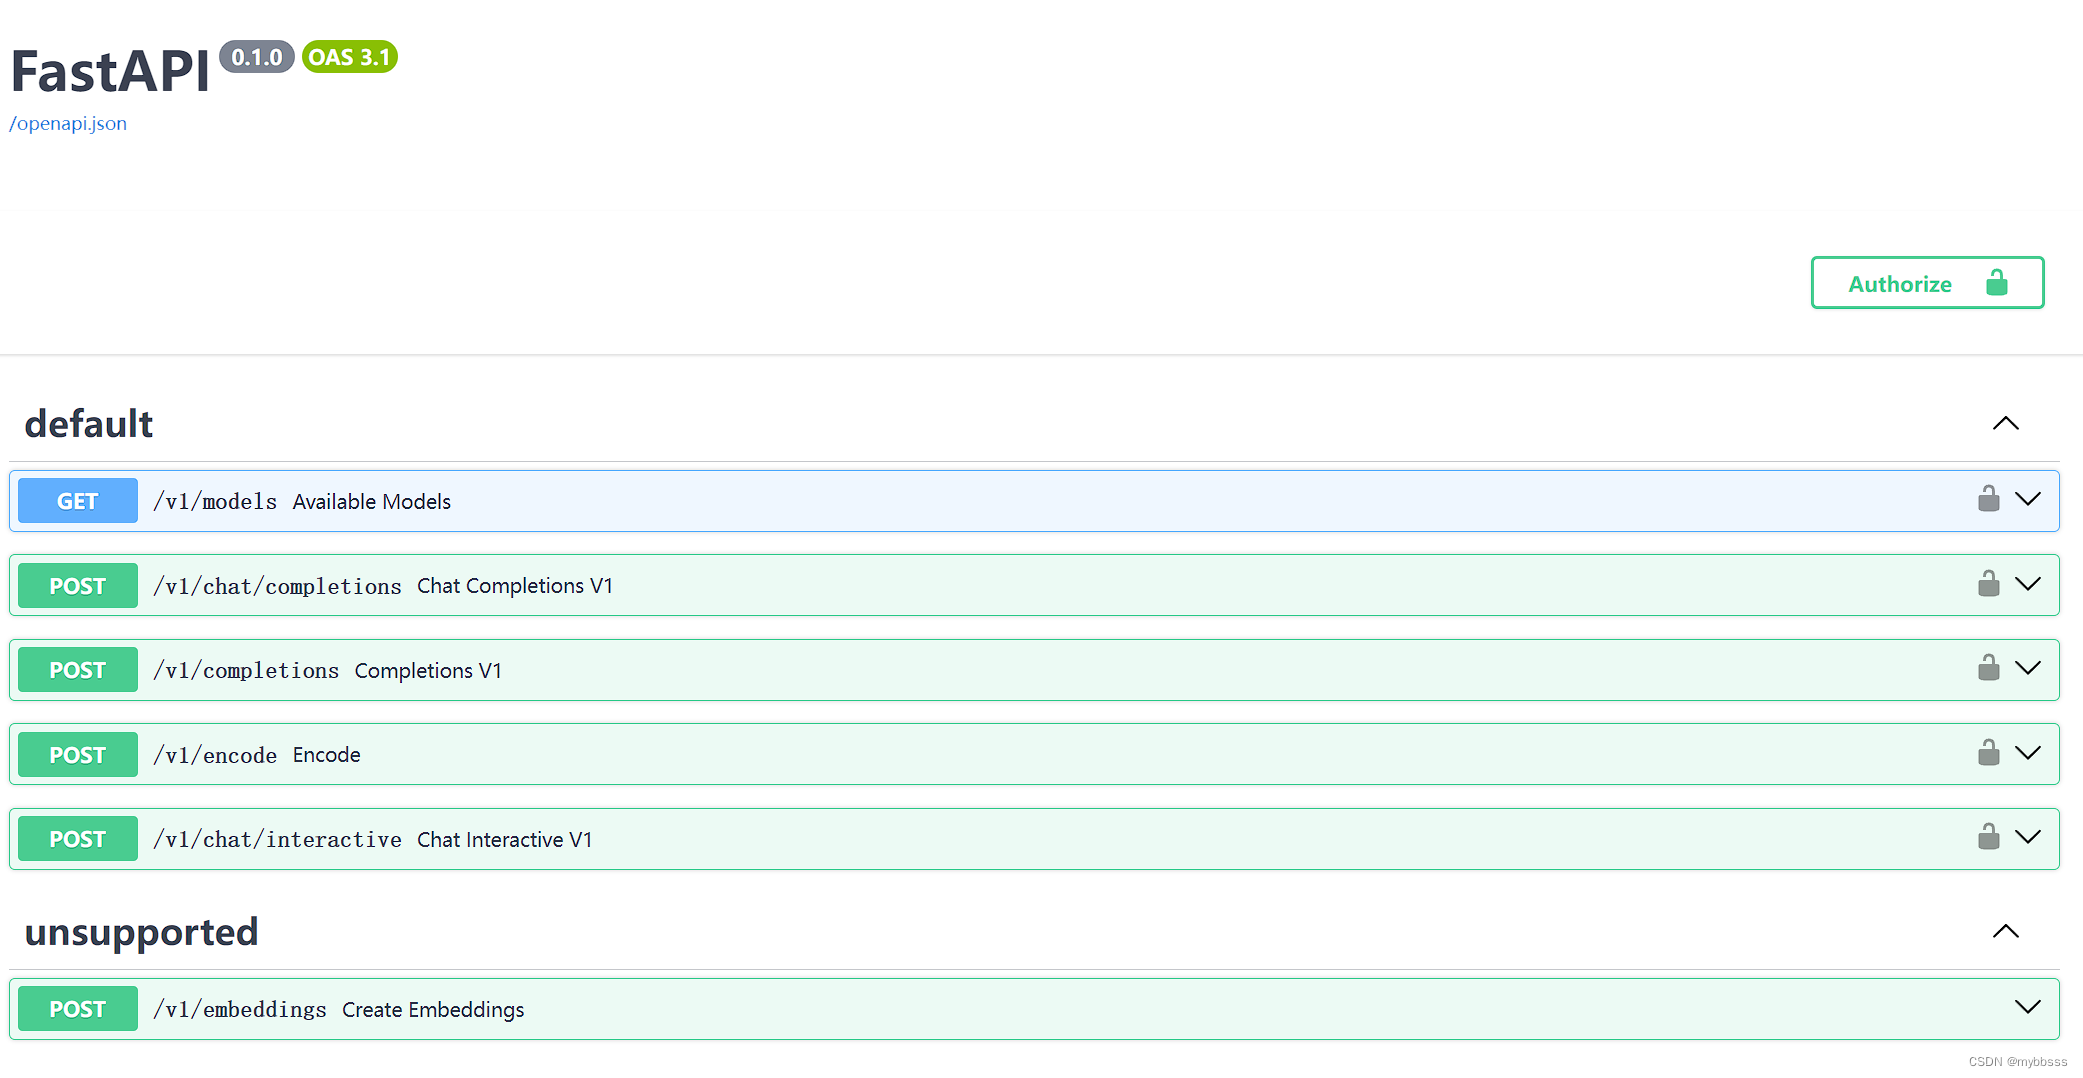Click POST badge for /v1/encode
This screenshot has width=2083, height=1078.
[x=78, y=755]
